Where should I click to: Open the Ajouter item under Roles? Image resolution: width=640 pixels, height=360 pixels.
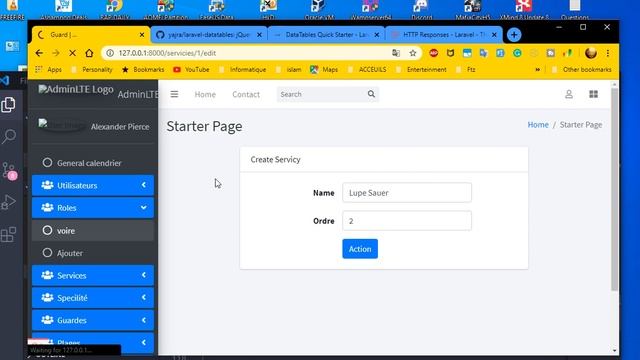point(93,253)
